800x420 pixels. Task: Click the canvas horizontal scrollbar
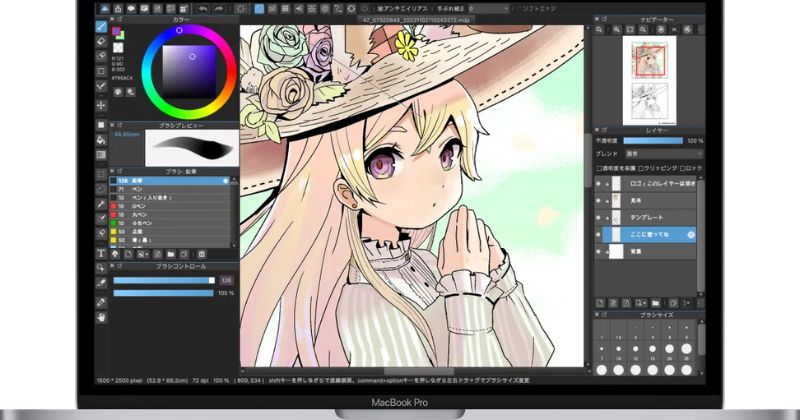tap(419, 372)
